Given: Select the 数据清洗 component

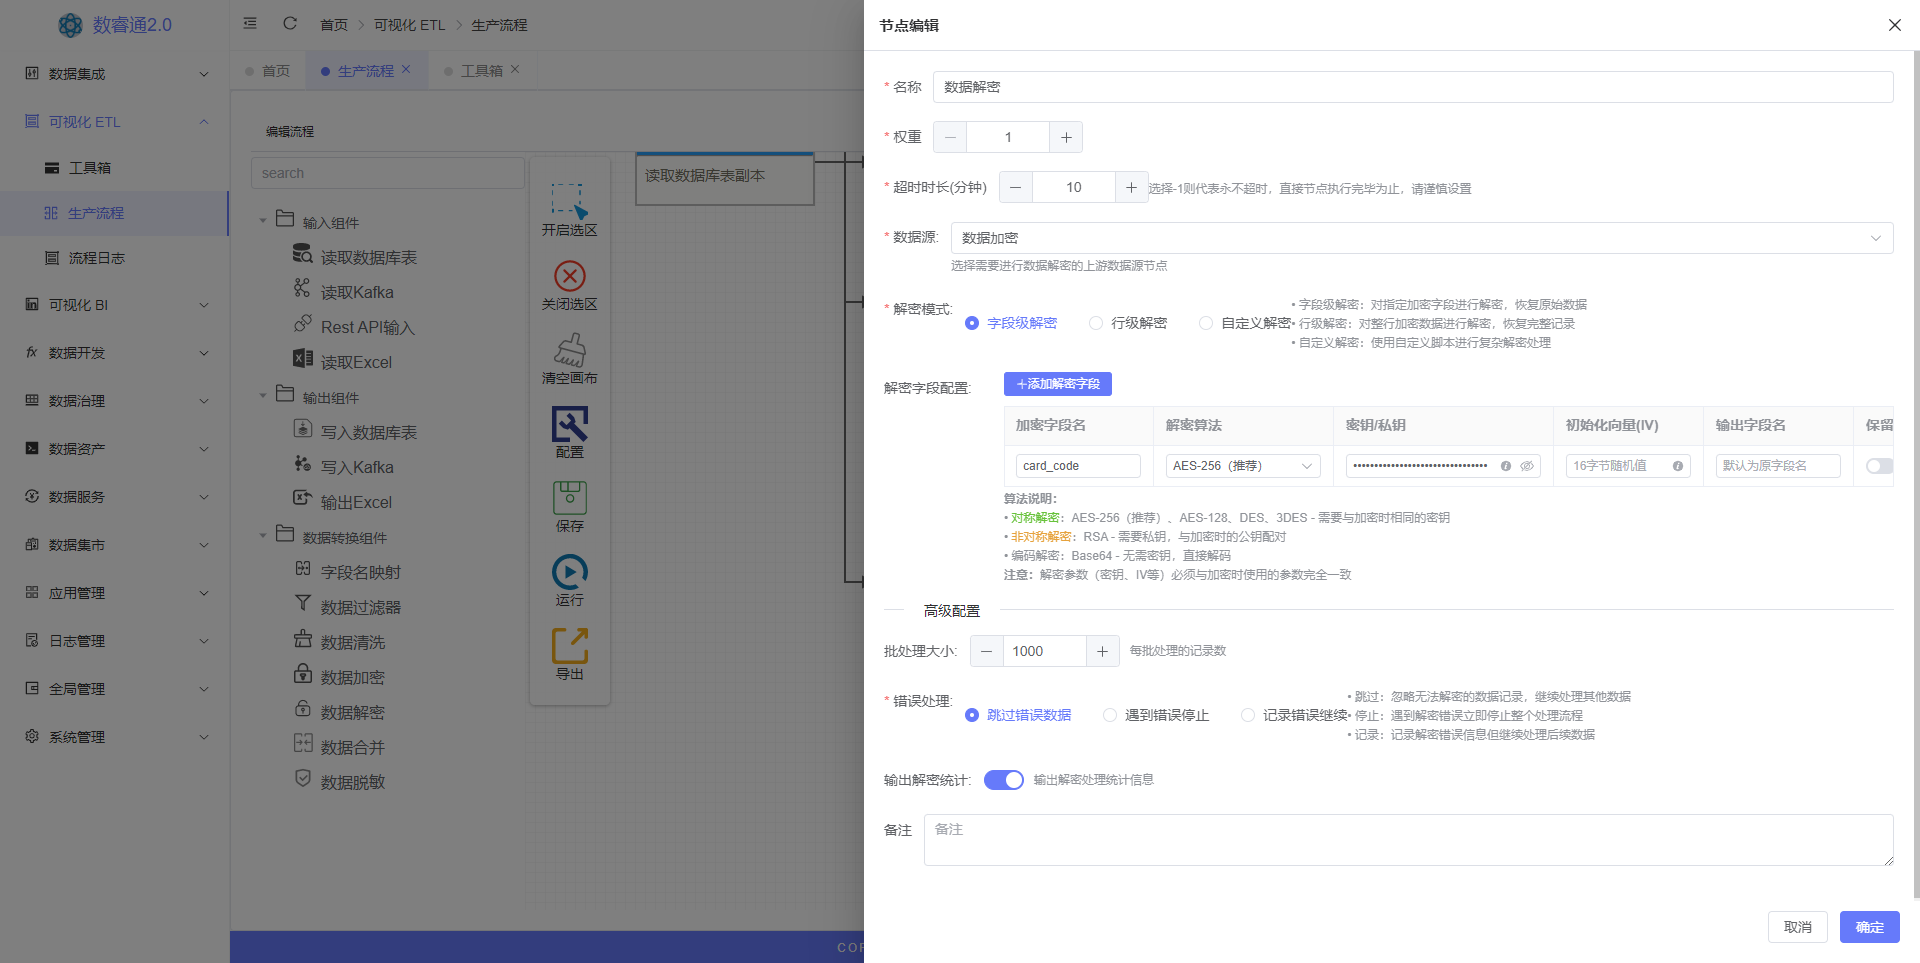Looking at the screenshot, I should (339, 642).
